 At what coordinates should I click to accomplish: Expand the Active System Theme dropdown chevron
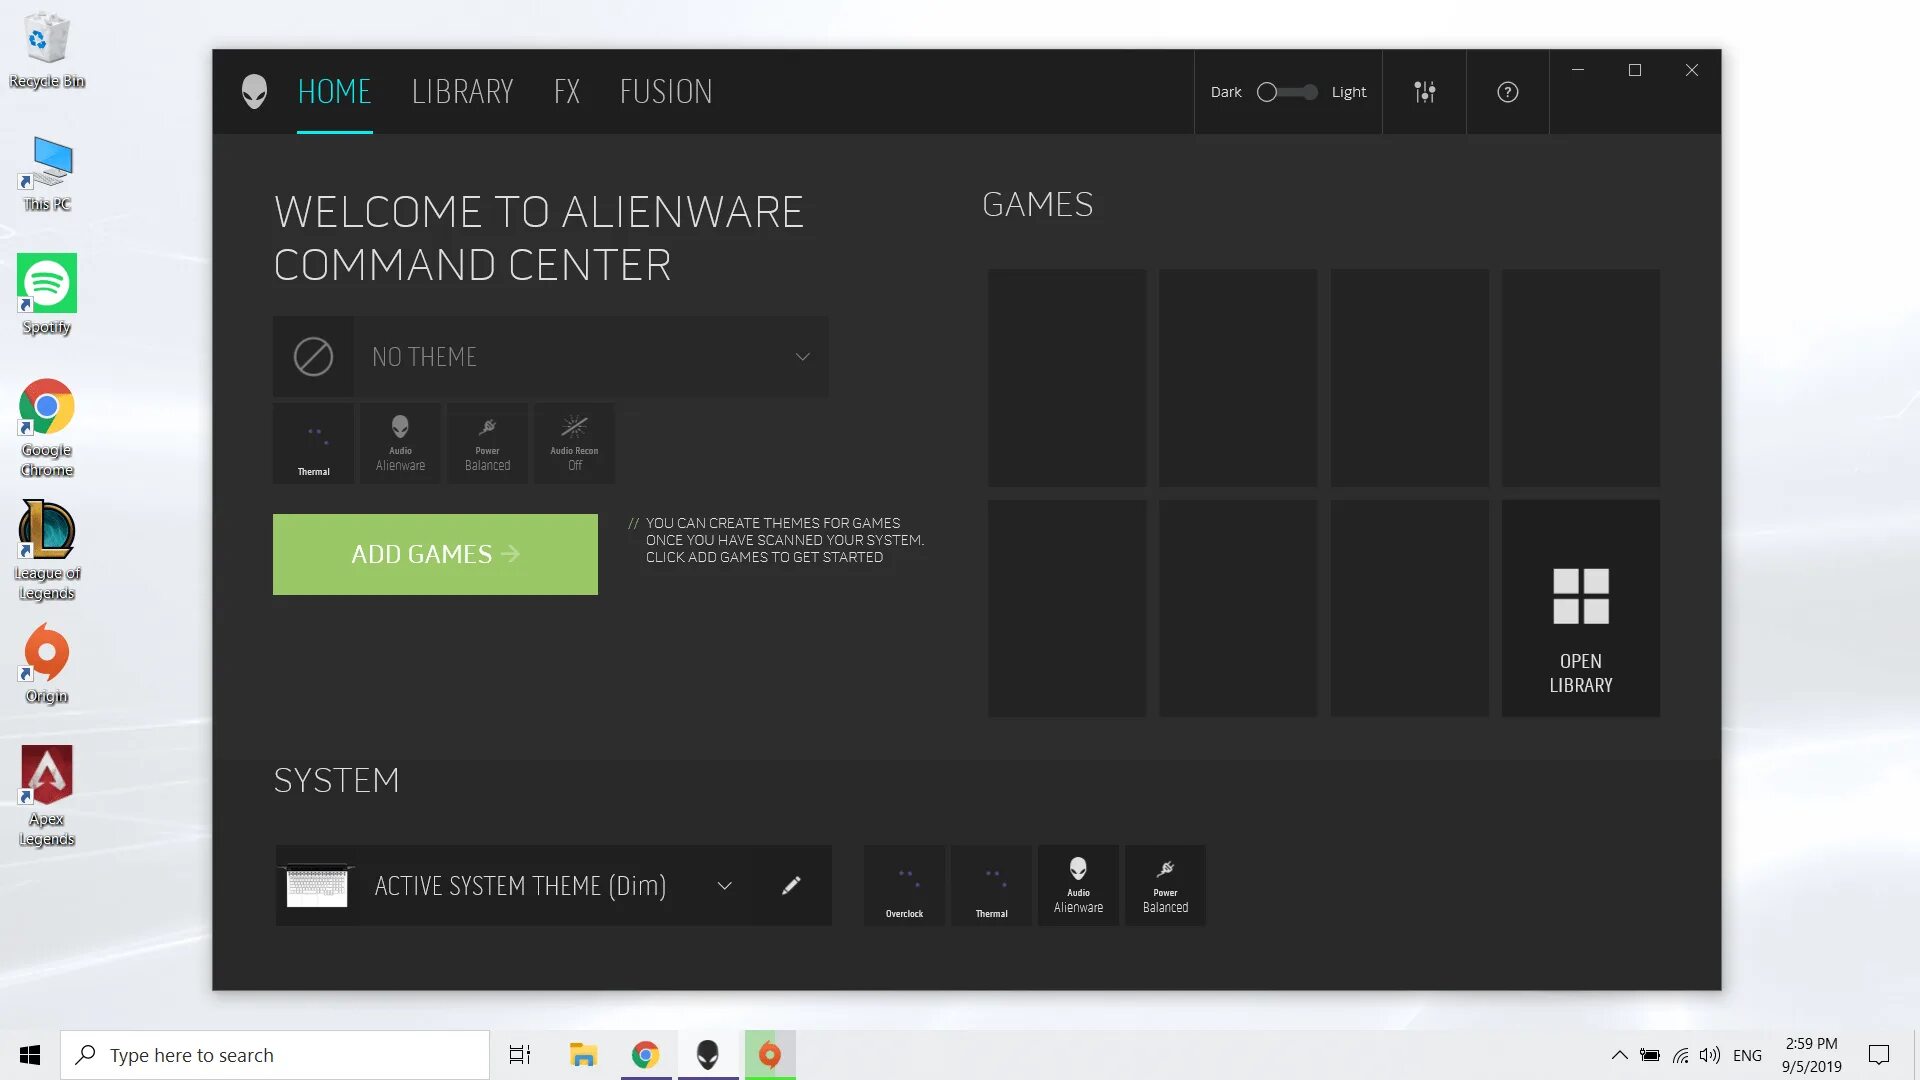[725, 886]
